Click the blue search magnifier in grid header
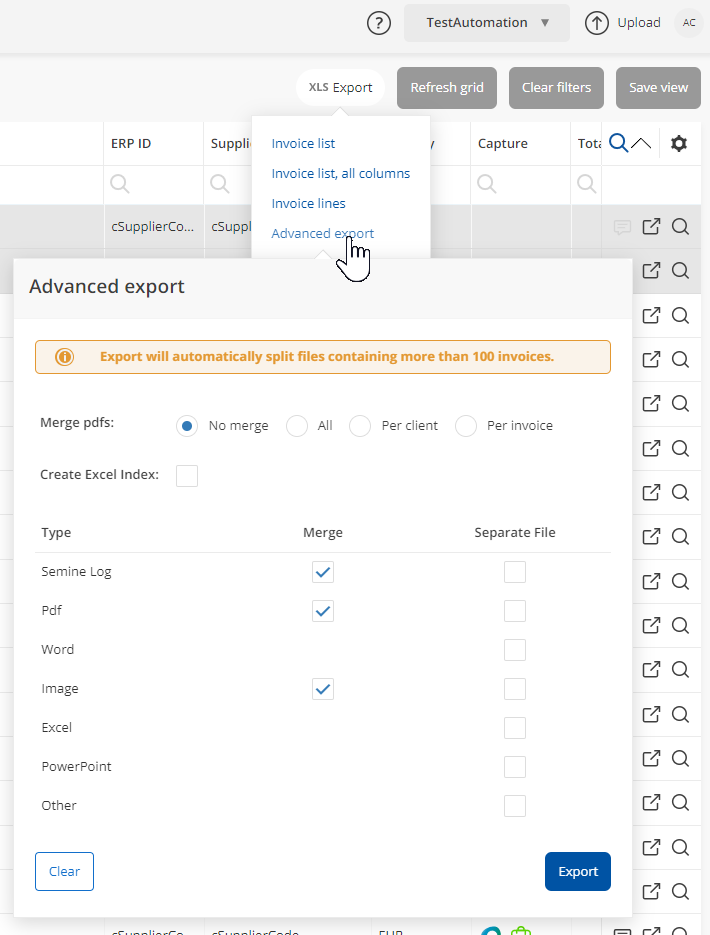Image resolution: width=710 pixels, height=935 pixels. click(x=618, y=144)
